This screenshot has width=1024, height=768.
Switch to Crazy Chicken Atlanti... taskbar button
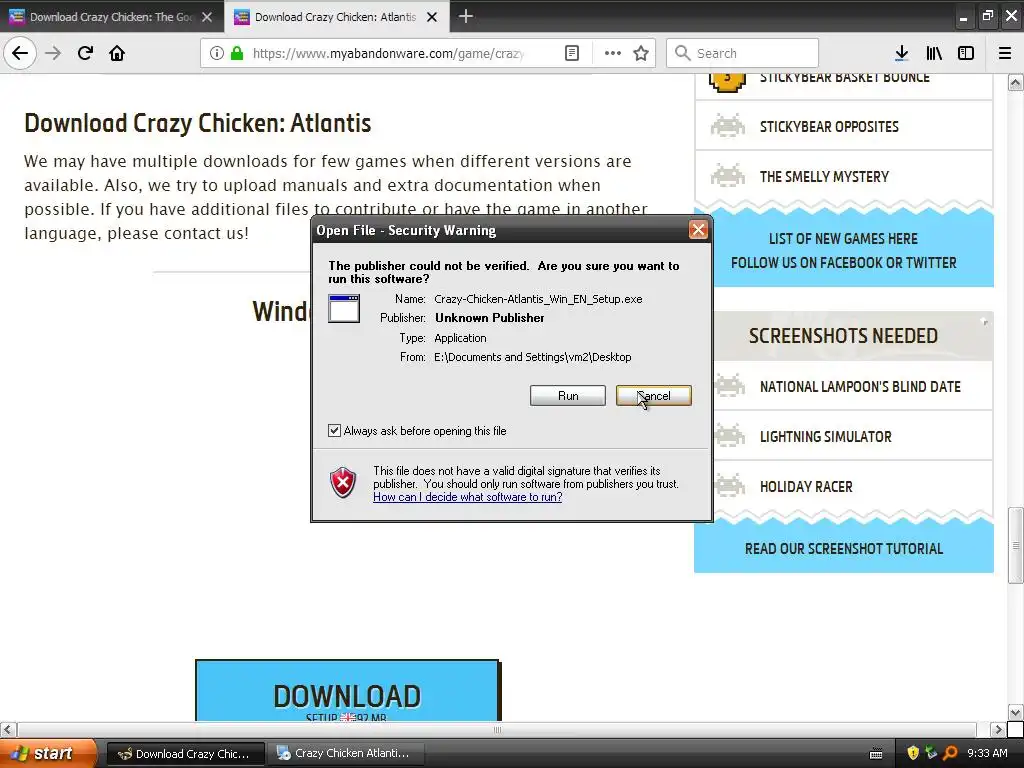(345, 754)
